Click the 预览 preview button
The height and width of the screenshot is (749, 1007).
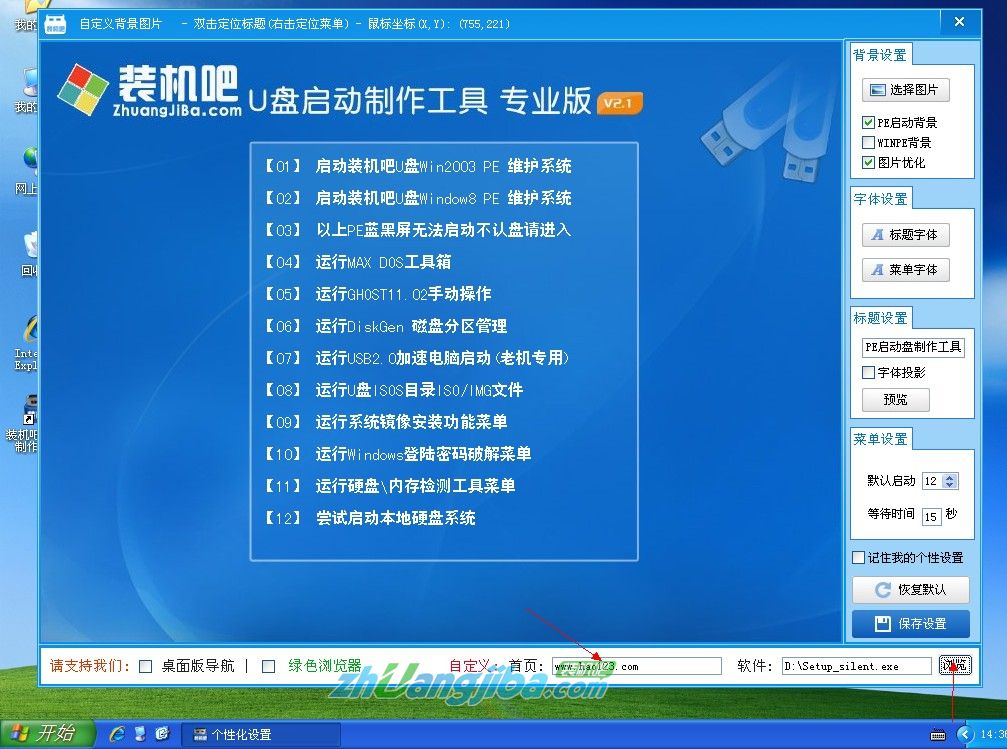pos(895,398)
